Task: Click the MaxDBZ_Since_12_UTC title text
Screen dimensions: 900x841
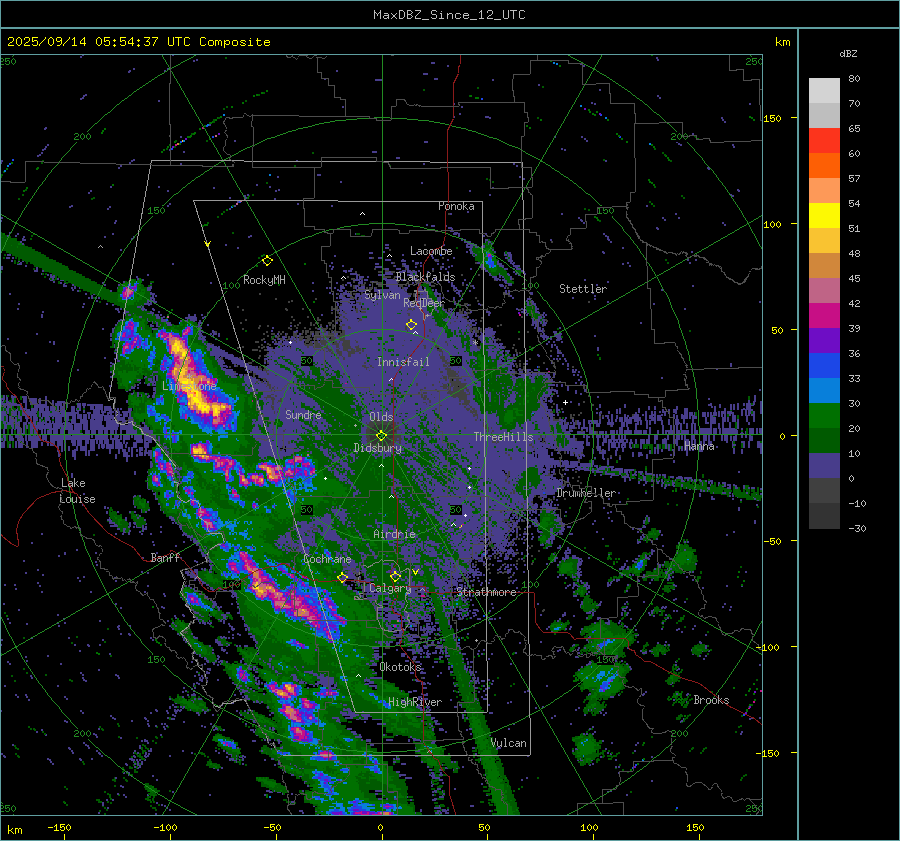Action: pyautogui.click(x=449, y=15)
